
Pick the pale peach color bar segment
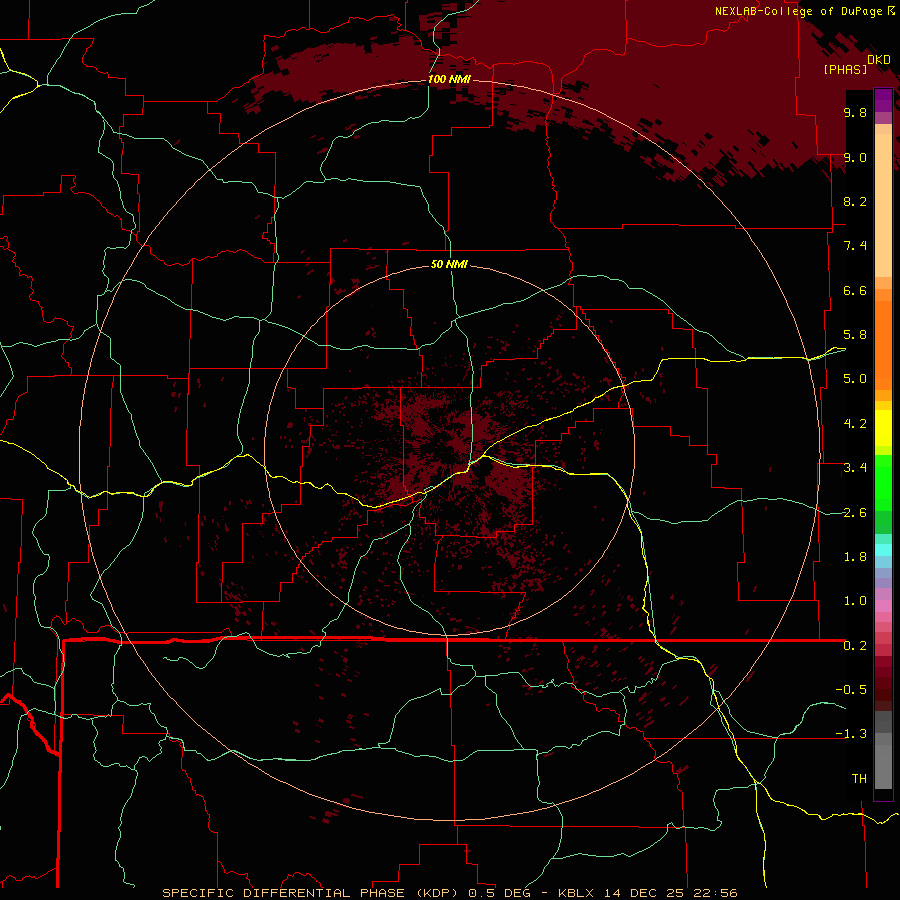(883, 206)
